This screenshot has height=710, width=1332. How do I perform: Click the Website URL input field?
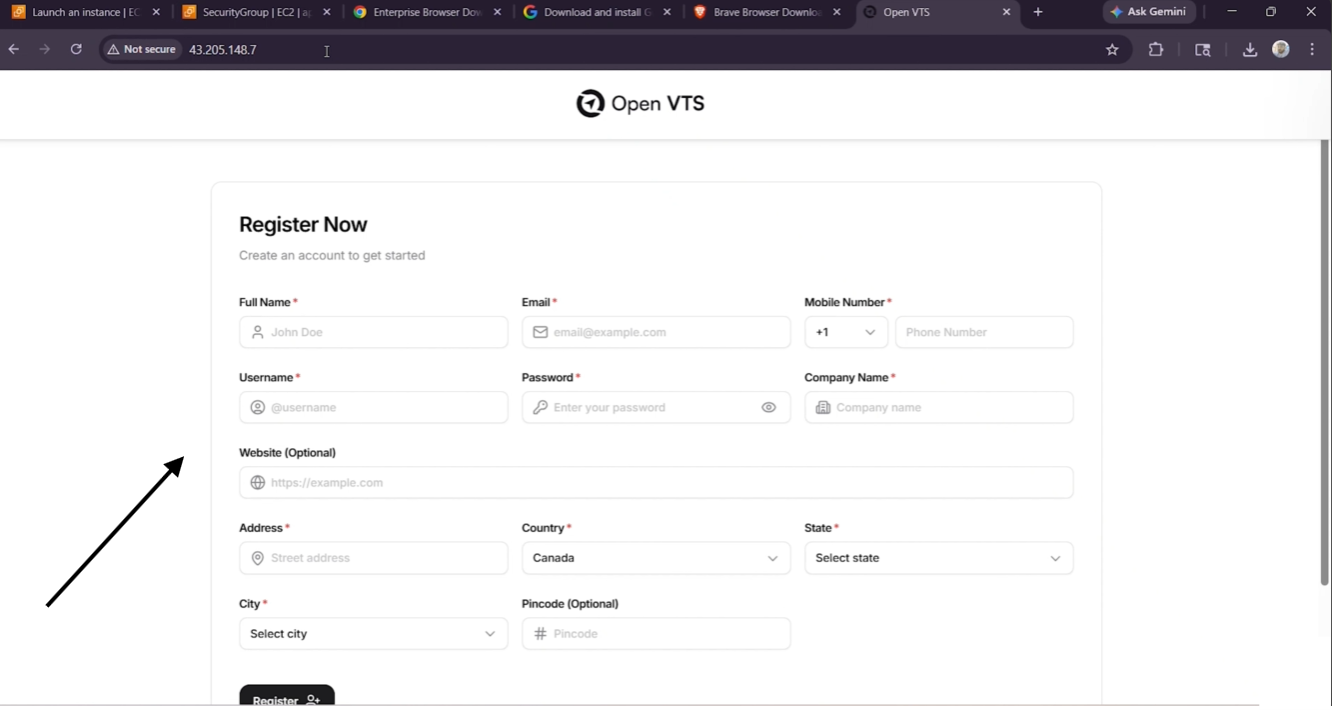coord(656,482)
